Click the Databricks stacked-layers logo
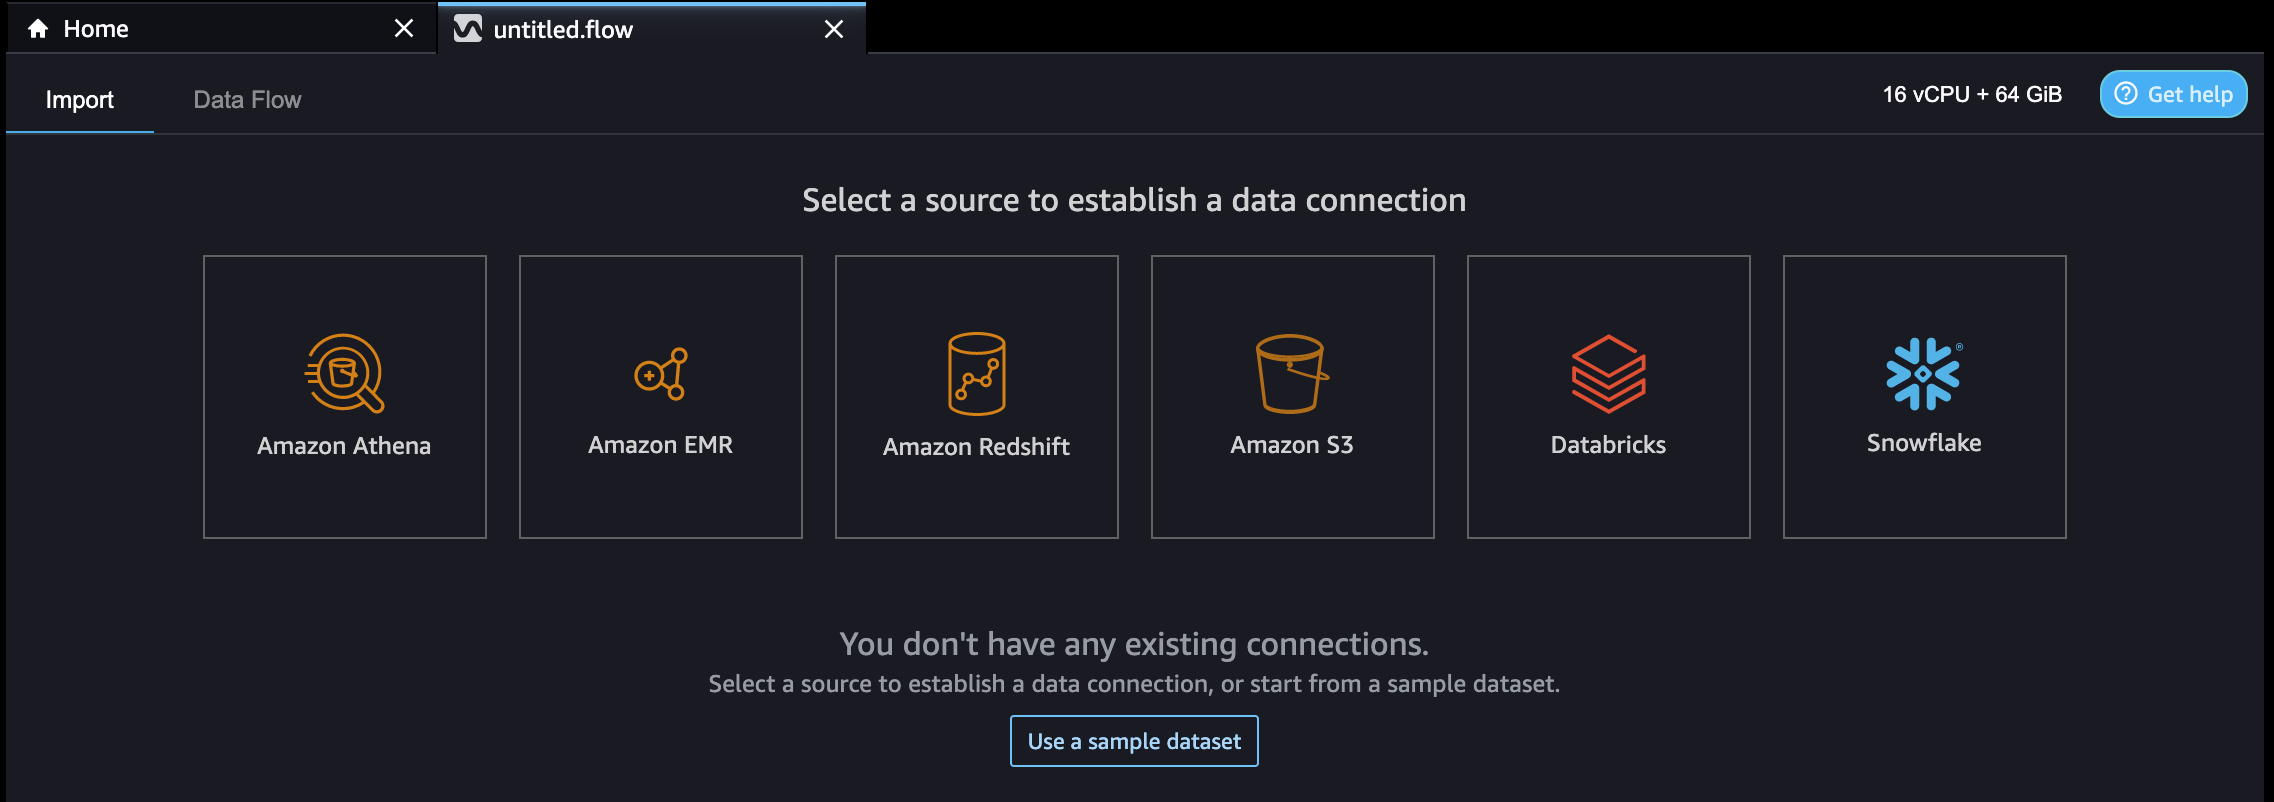This screenshot has width=2274, height=802. point(1608,372)
